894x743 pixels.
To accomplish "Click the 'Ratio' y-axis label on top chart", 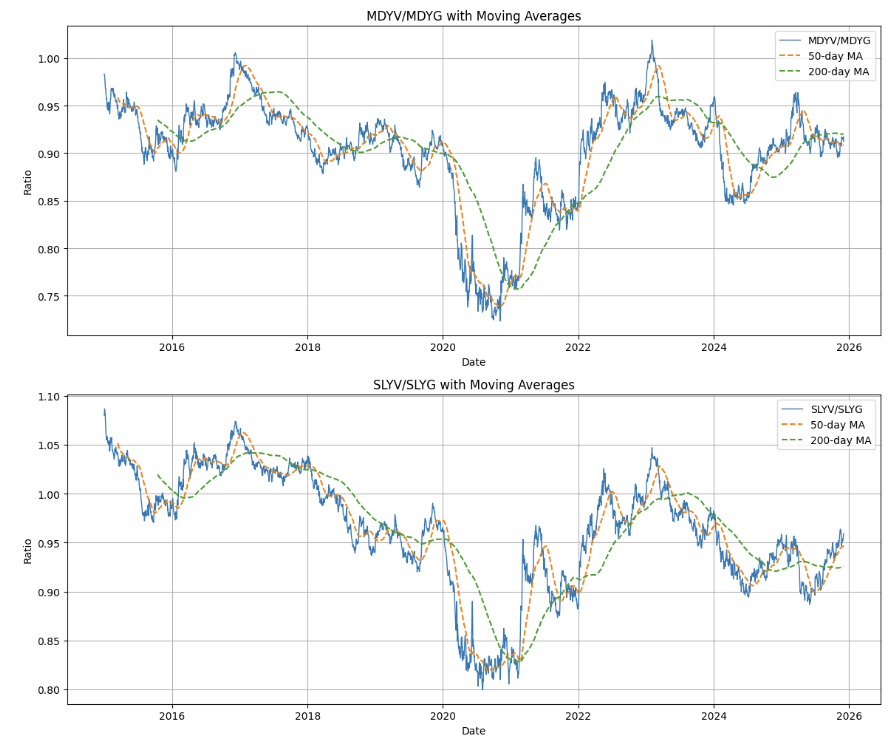I will (28, 181).
